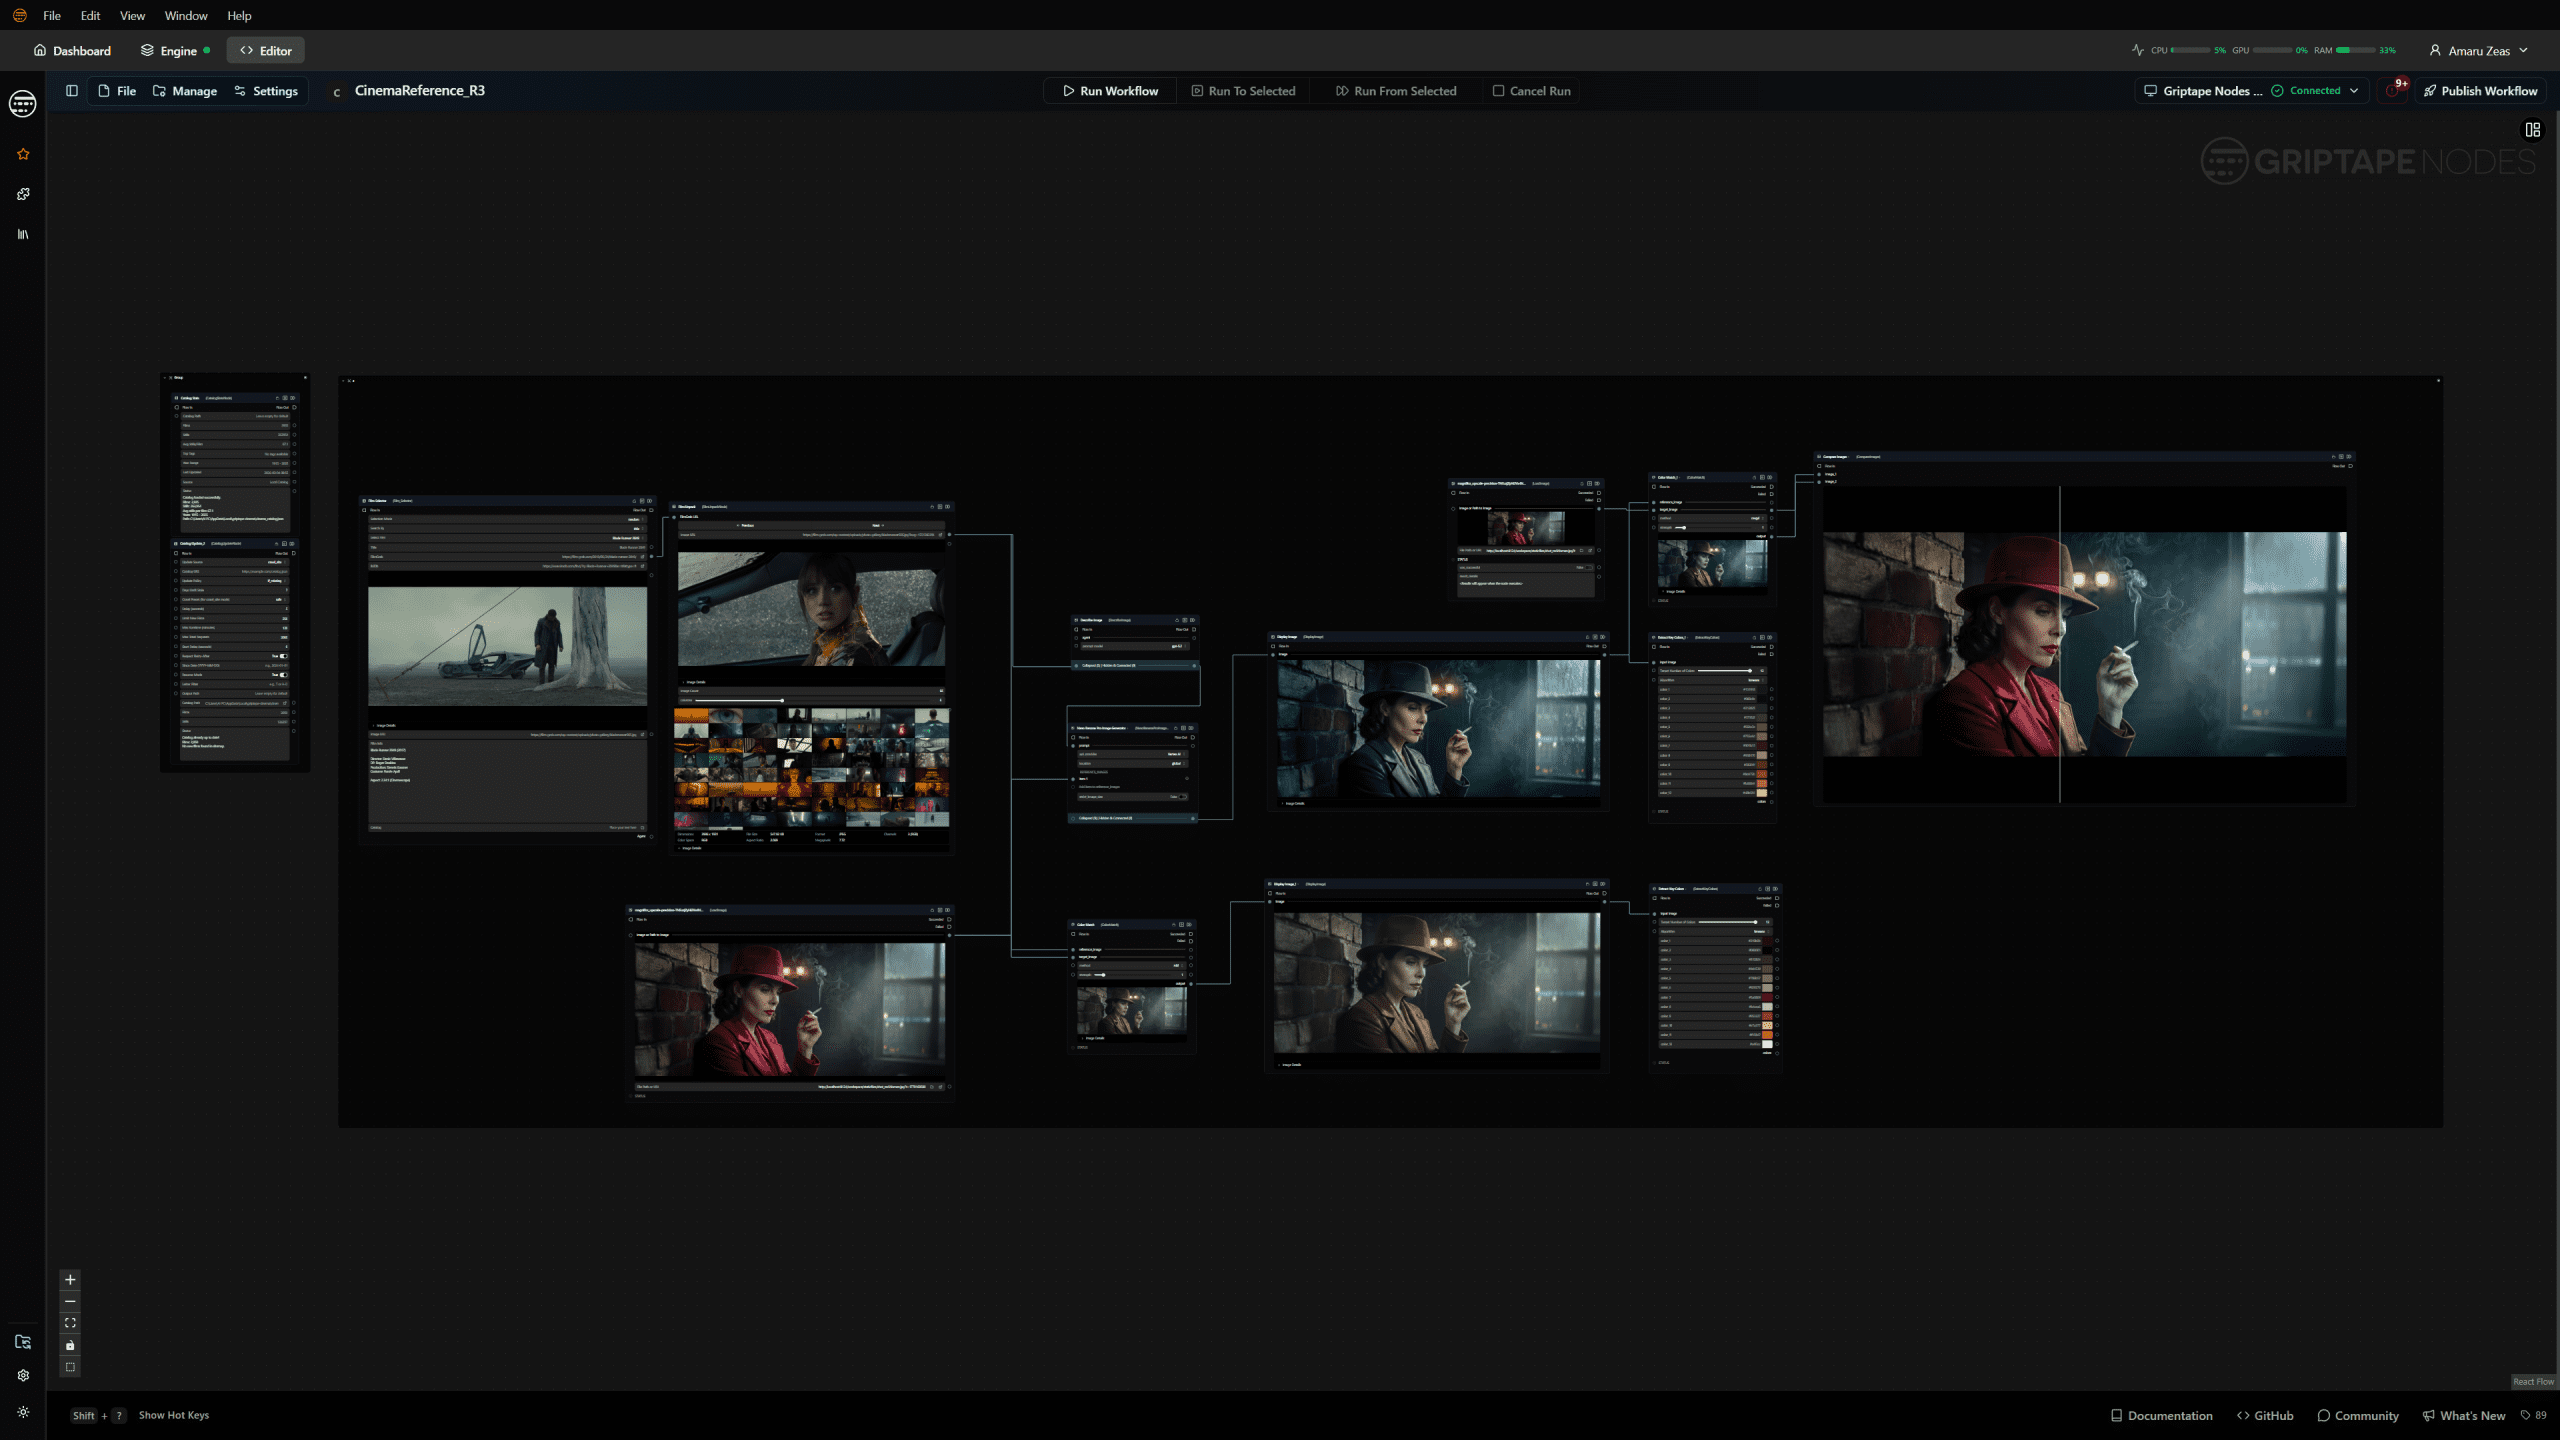2560x1440 pixels.
Task: Run the workflow with Run Workflow button
Action: coord(1110,90)
